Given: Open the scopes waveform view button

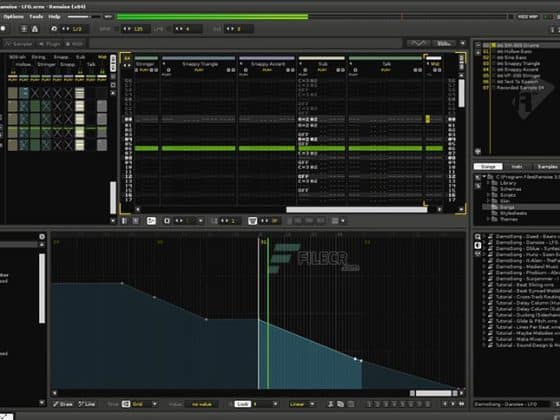Looking at the screenshot, I should click(x=419, y=44).
